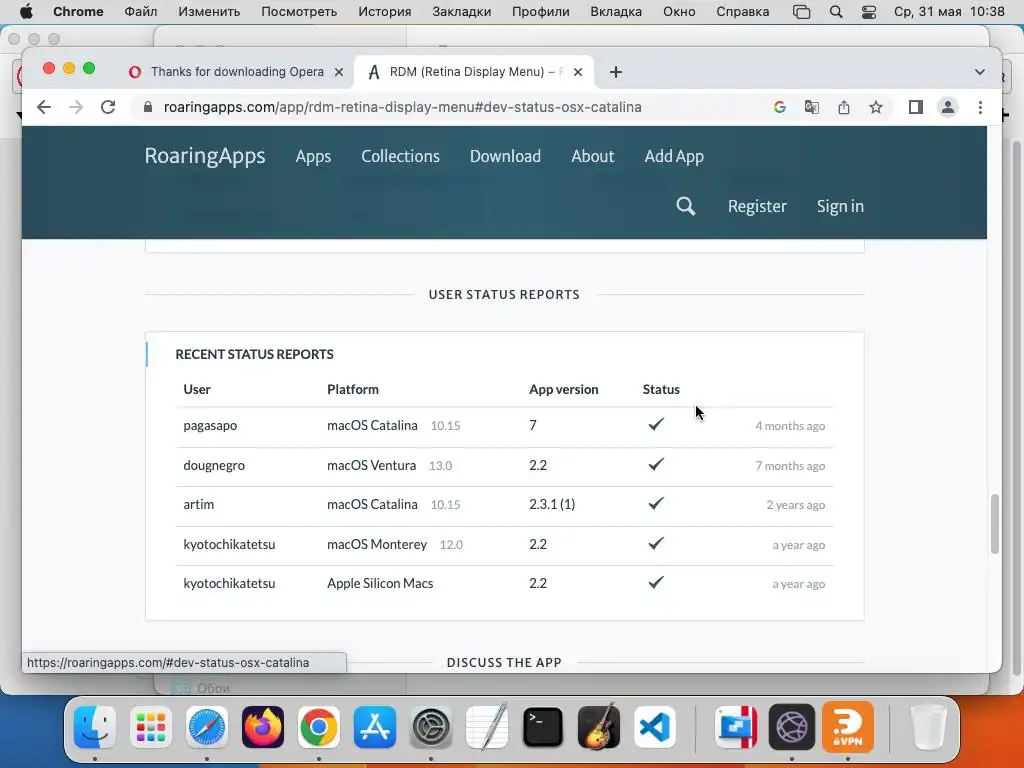
Task: Open the Download navigation link
Action: [x=505, y=157]
